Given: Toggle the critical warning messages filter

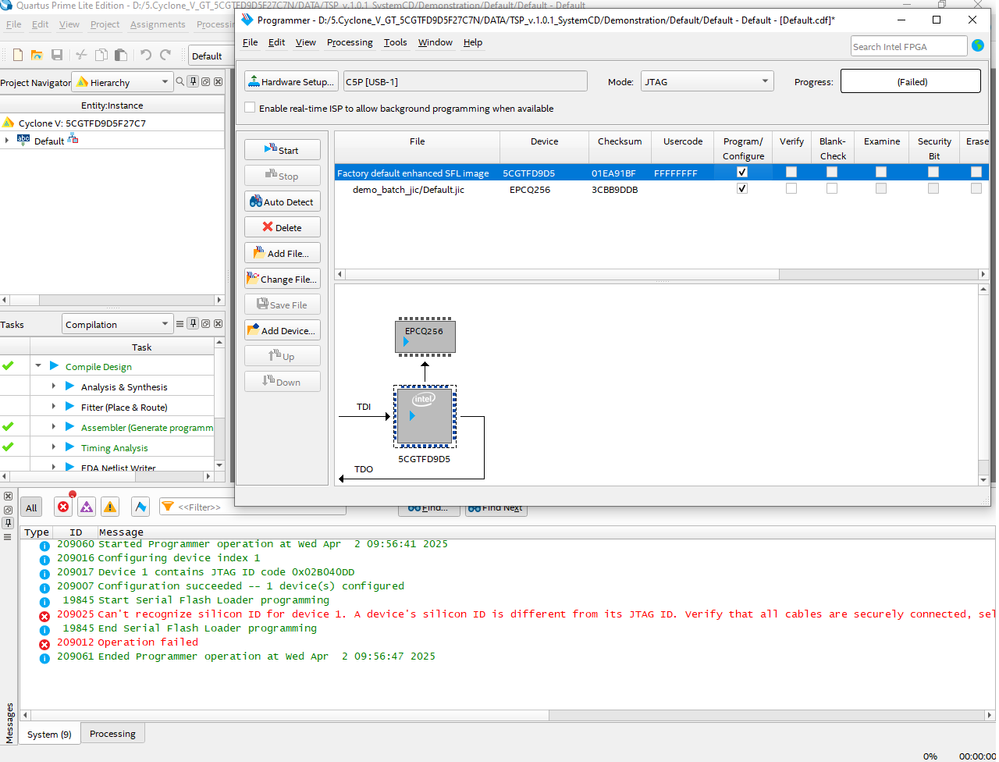Looking at the screenshot, I should click(x=87, y=507).
